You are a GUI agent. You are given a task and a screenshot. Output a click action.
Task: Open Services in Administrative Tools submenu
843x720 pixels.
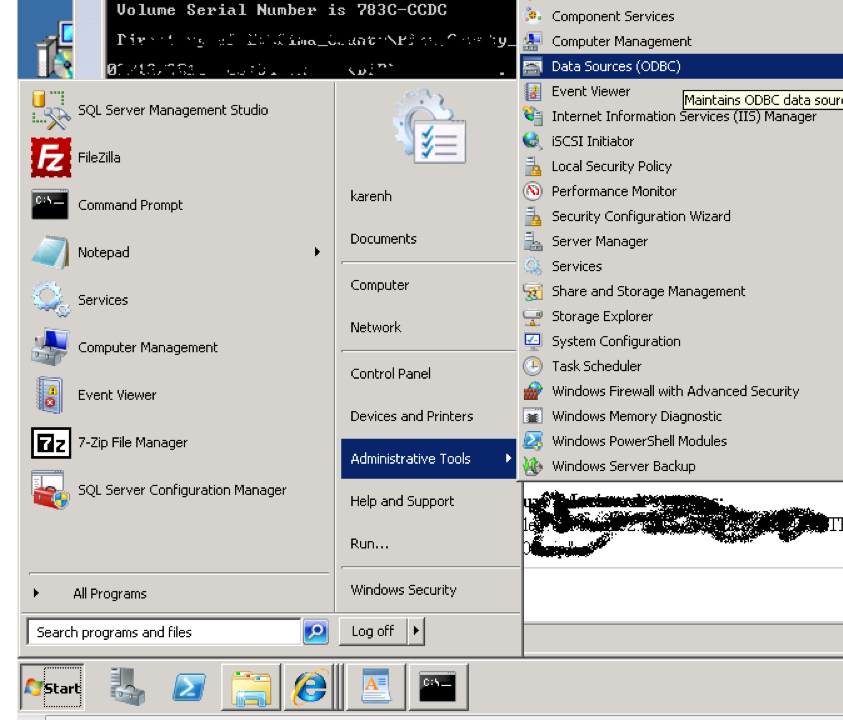click(x=576, y=266)
